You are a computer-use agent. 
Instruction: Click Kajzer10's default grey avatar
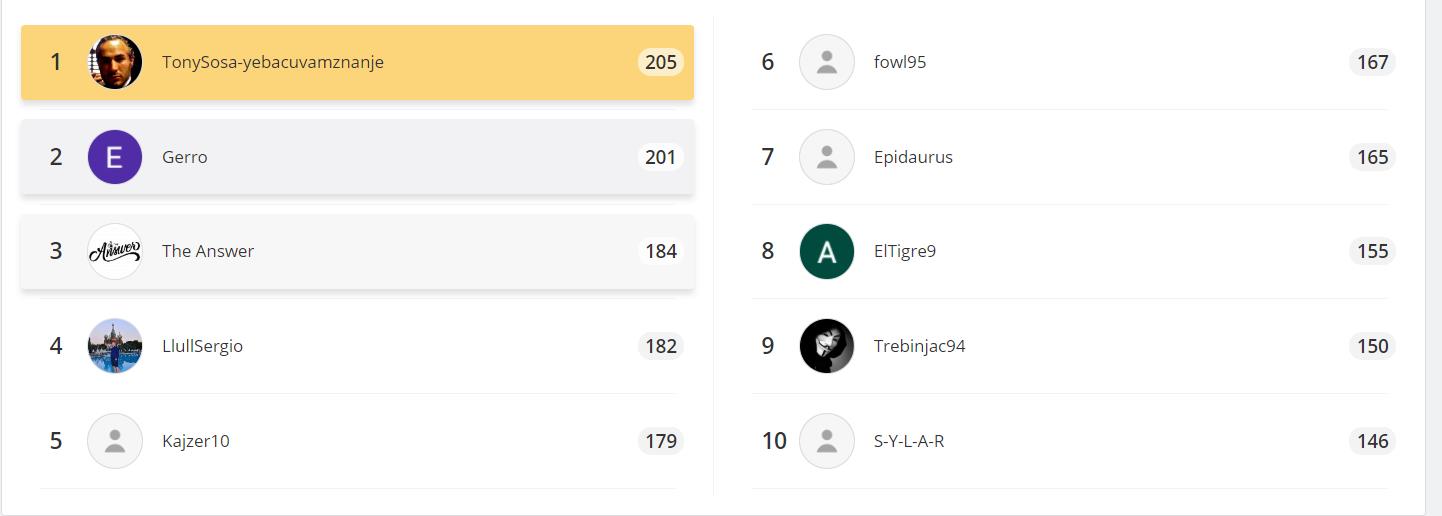click(x=115, y=441)
